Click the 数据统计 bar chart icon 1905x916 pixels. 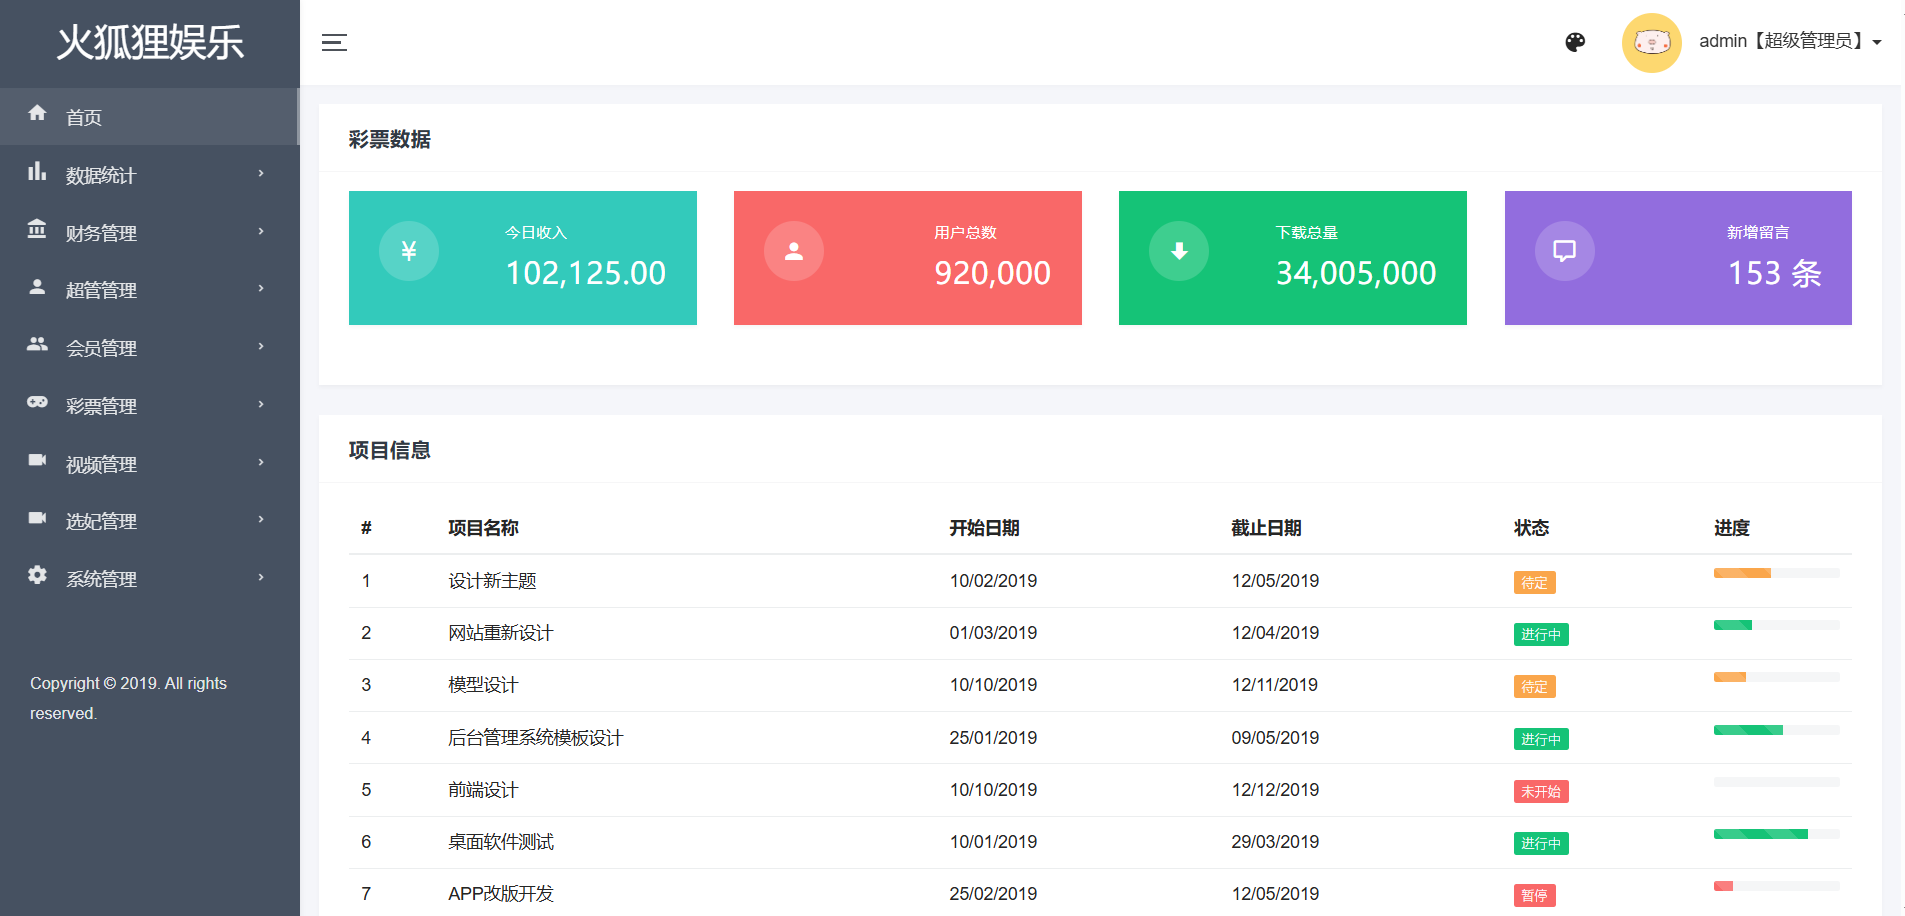coord(37,172)
